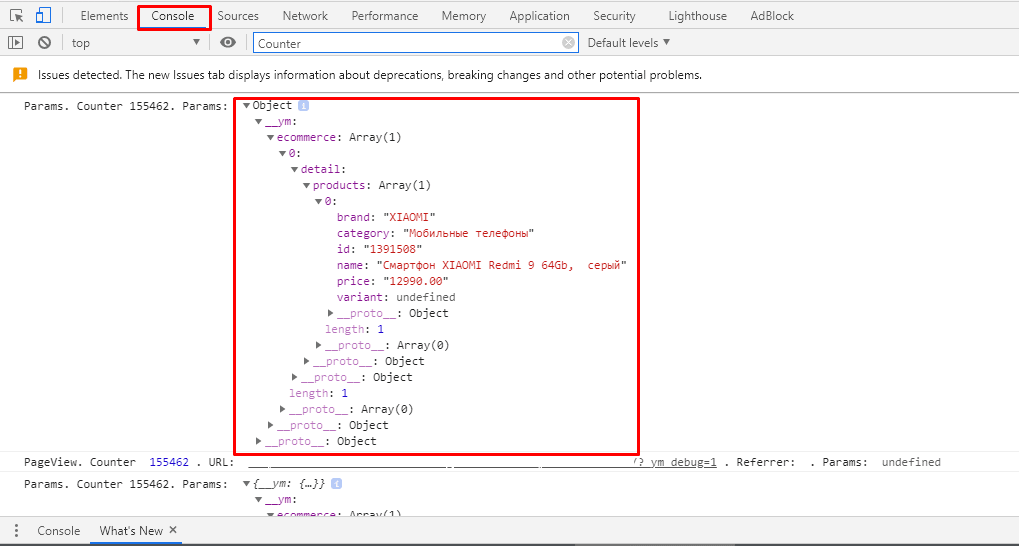This screenshot has width=1019, height=546.
Task: Click the PageView counter number 155462
Action: click(x=169, y=462)
